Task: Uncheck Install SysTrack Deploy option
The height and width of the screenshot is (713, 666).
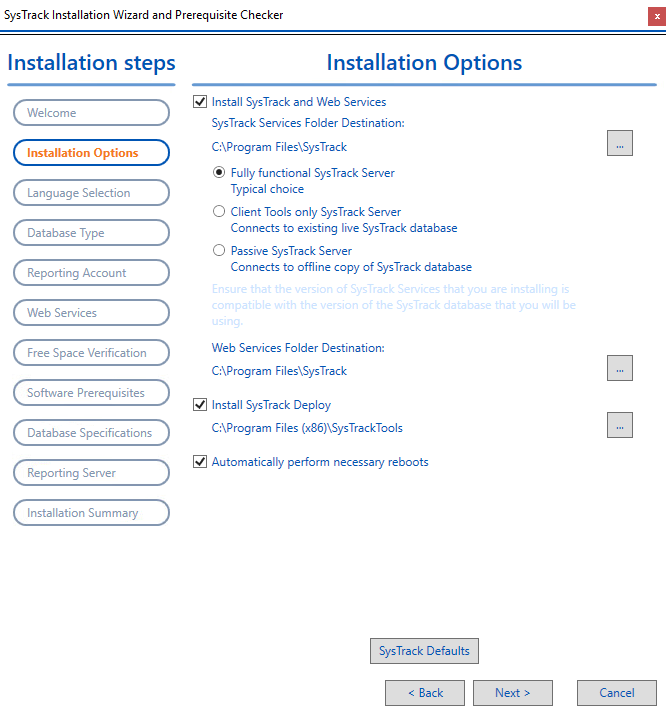Action: (x=200, y=405)
